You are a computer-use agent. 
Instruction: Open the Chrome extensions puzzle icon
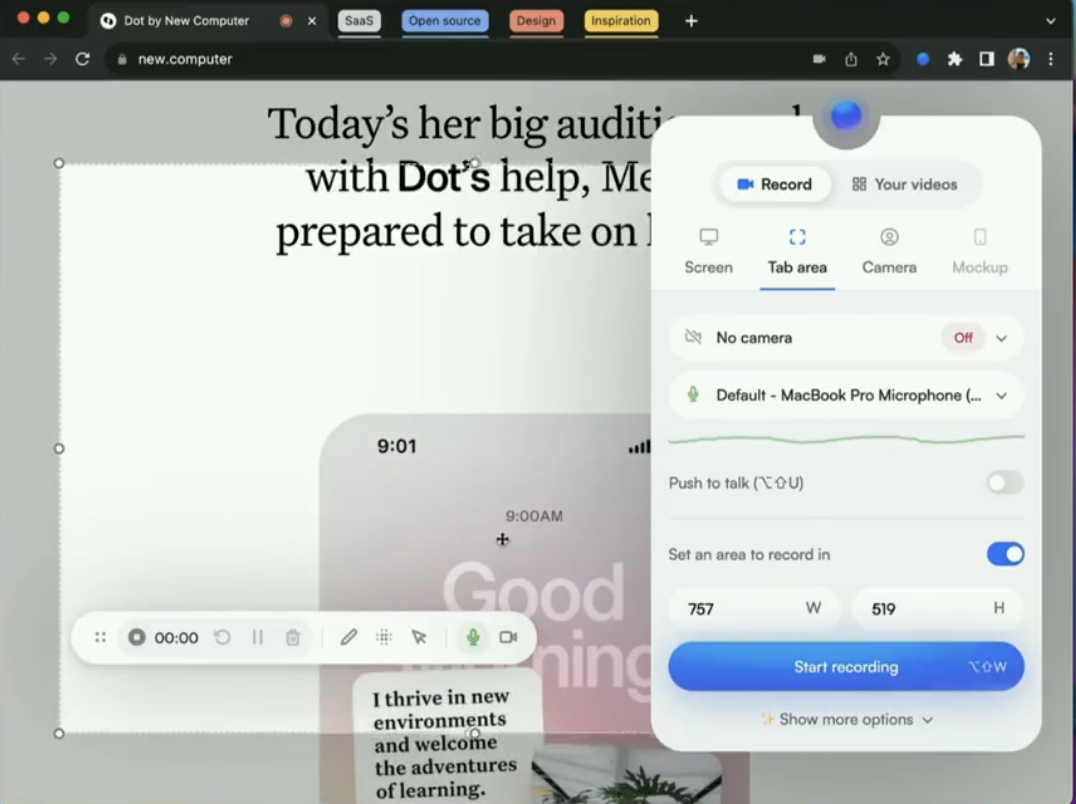click(x=955, y=59)
